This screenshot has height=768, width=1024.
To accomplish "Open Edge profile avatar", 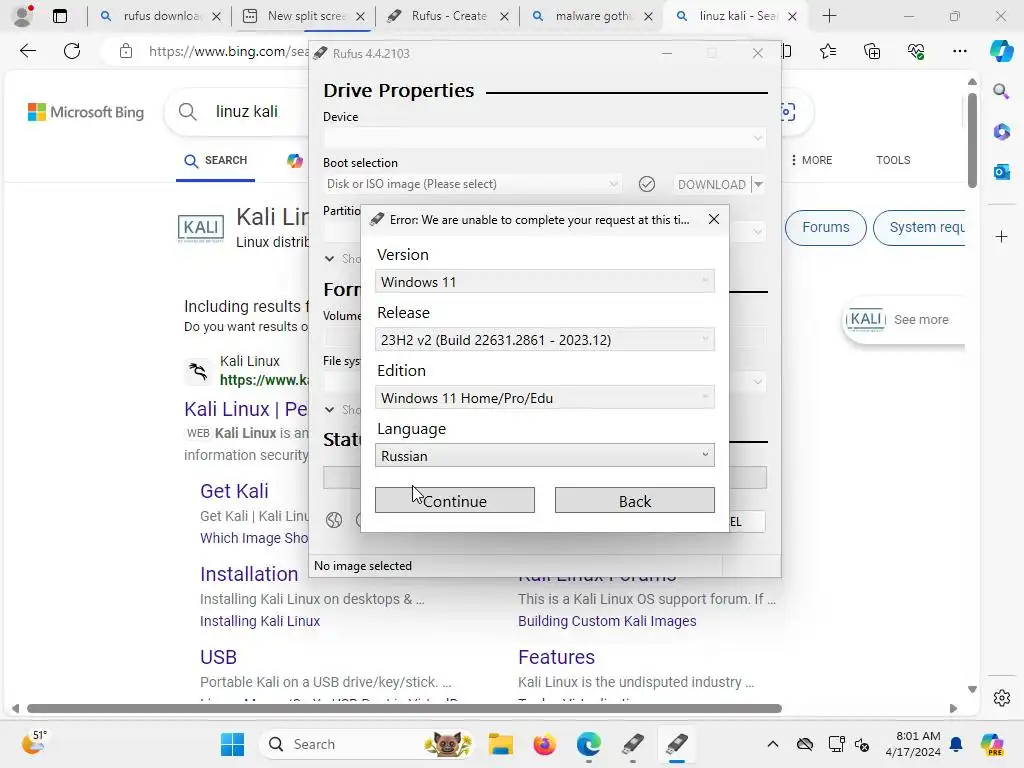I will click(x=23, y=16).
